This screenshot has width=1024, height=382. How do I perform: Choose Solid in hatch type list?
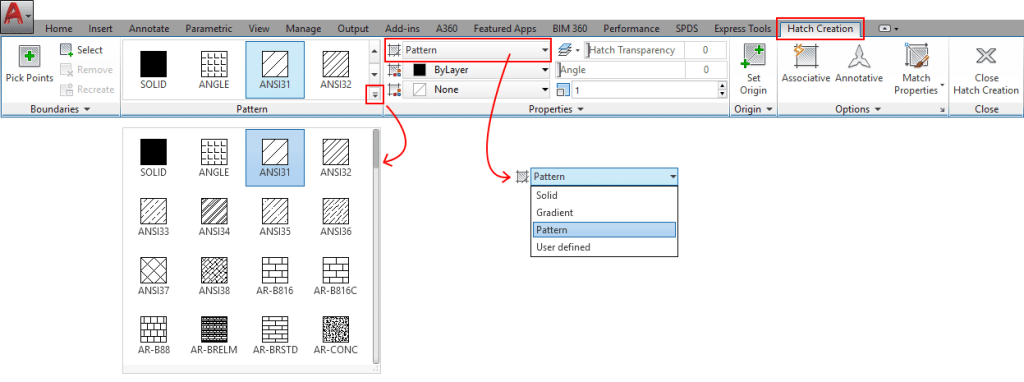point(604,195)
